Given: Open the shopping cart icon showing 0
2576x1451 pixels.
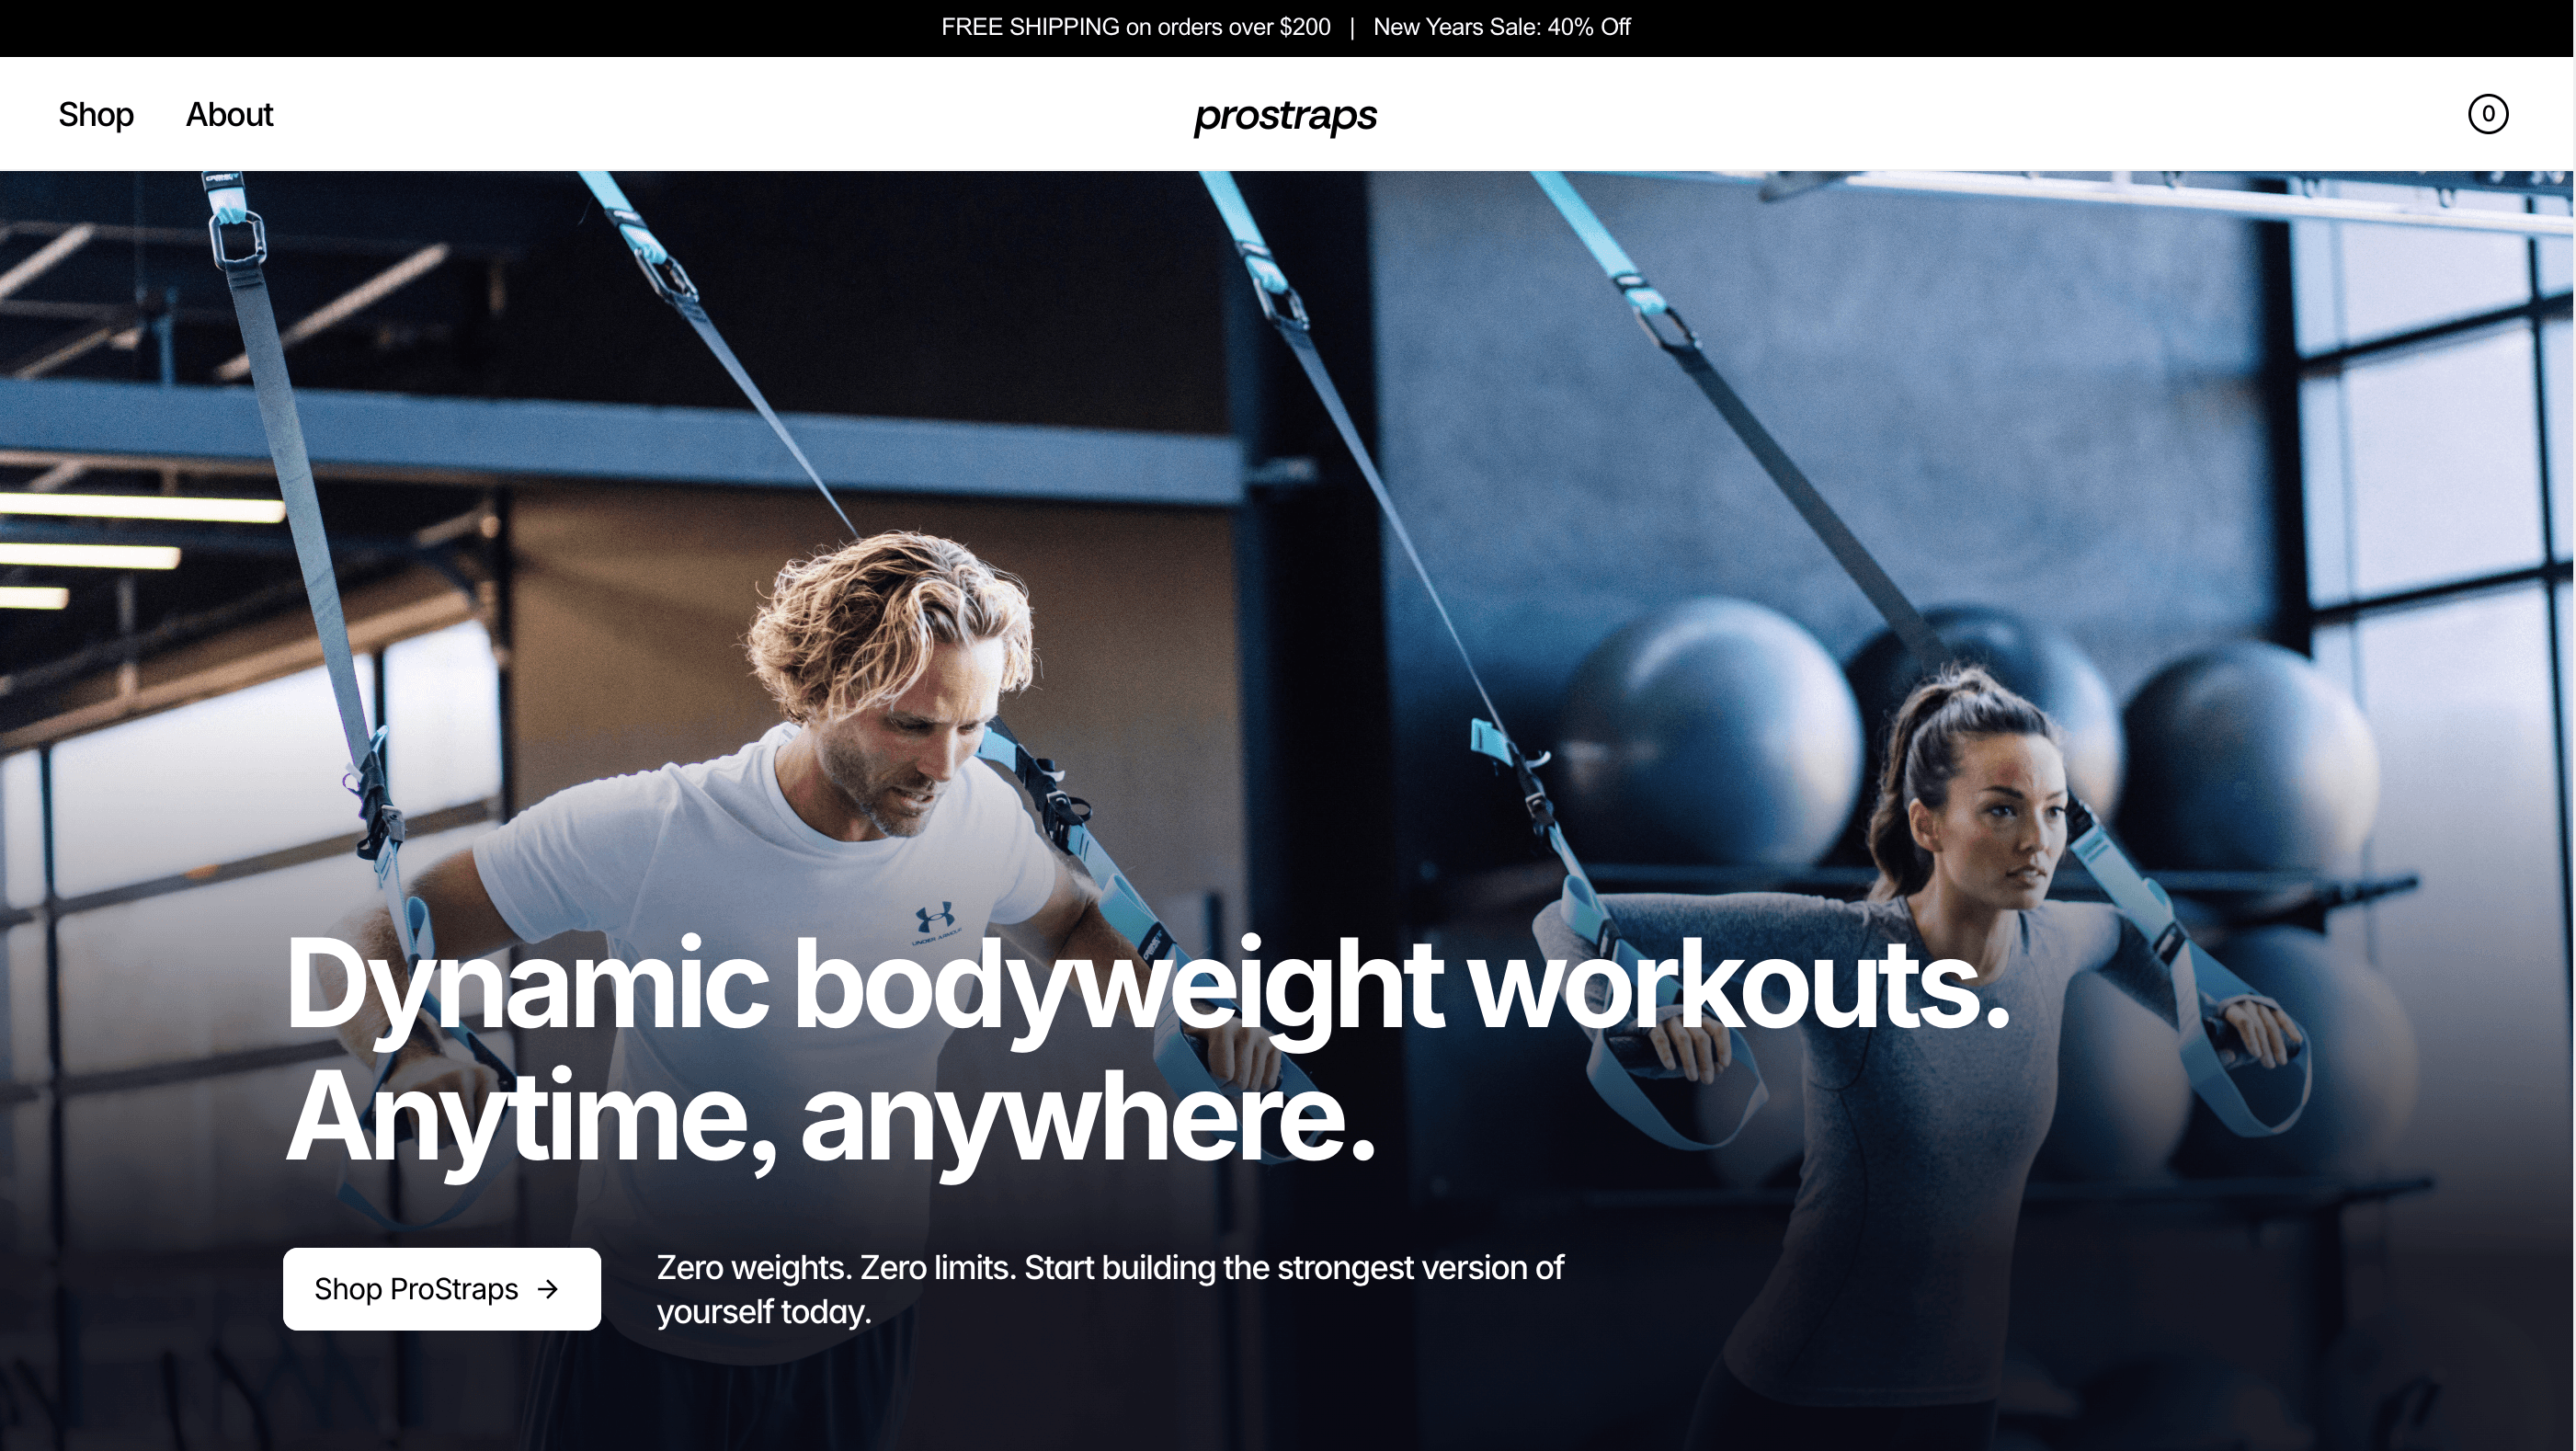Looking at the screenshot, I should [2487, 114].
